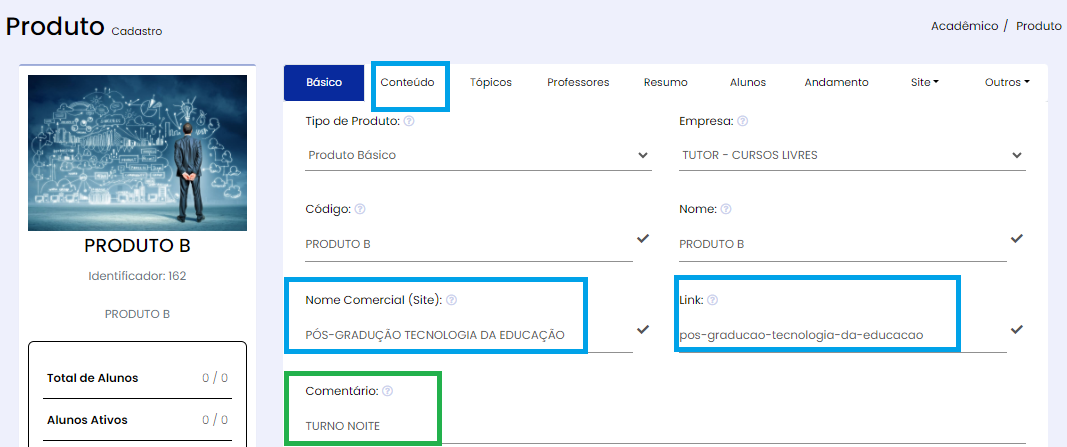Click help icon beside Link label
The image size is (1067, 447).
click(x=712, y=299)
